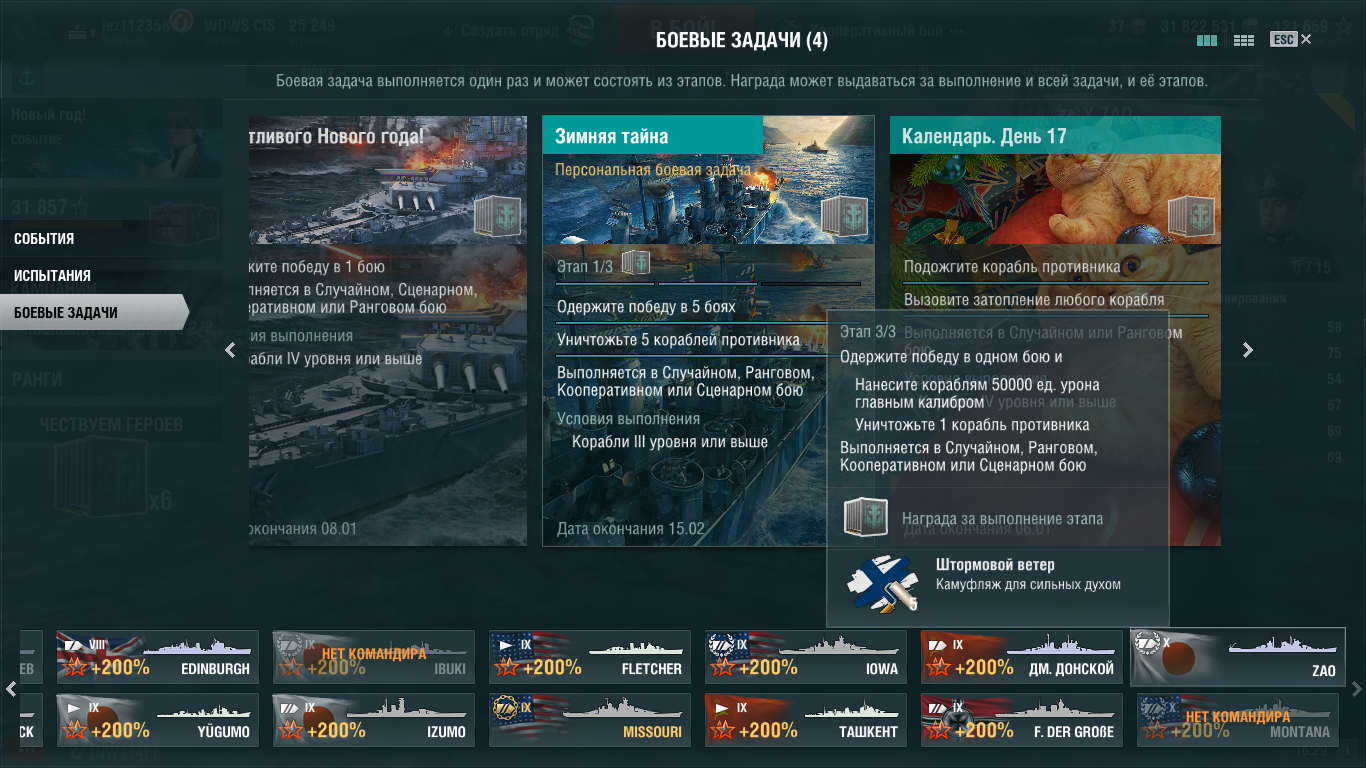1366x768 pixels.
Task: Click the 'Дата окончания 15.02' text
Action: tap(631, 529)
